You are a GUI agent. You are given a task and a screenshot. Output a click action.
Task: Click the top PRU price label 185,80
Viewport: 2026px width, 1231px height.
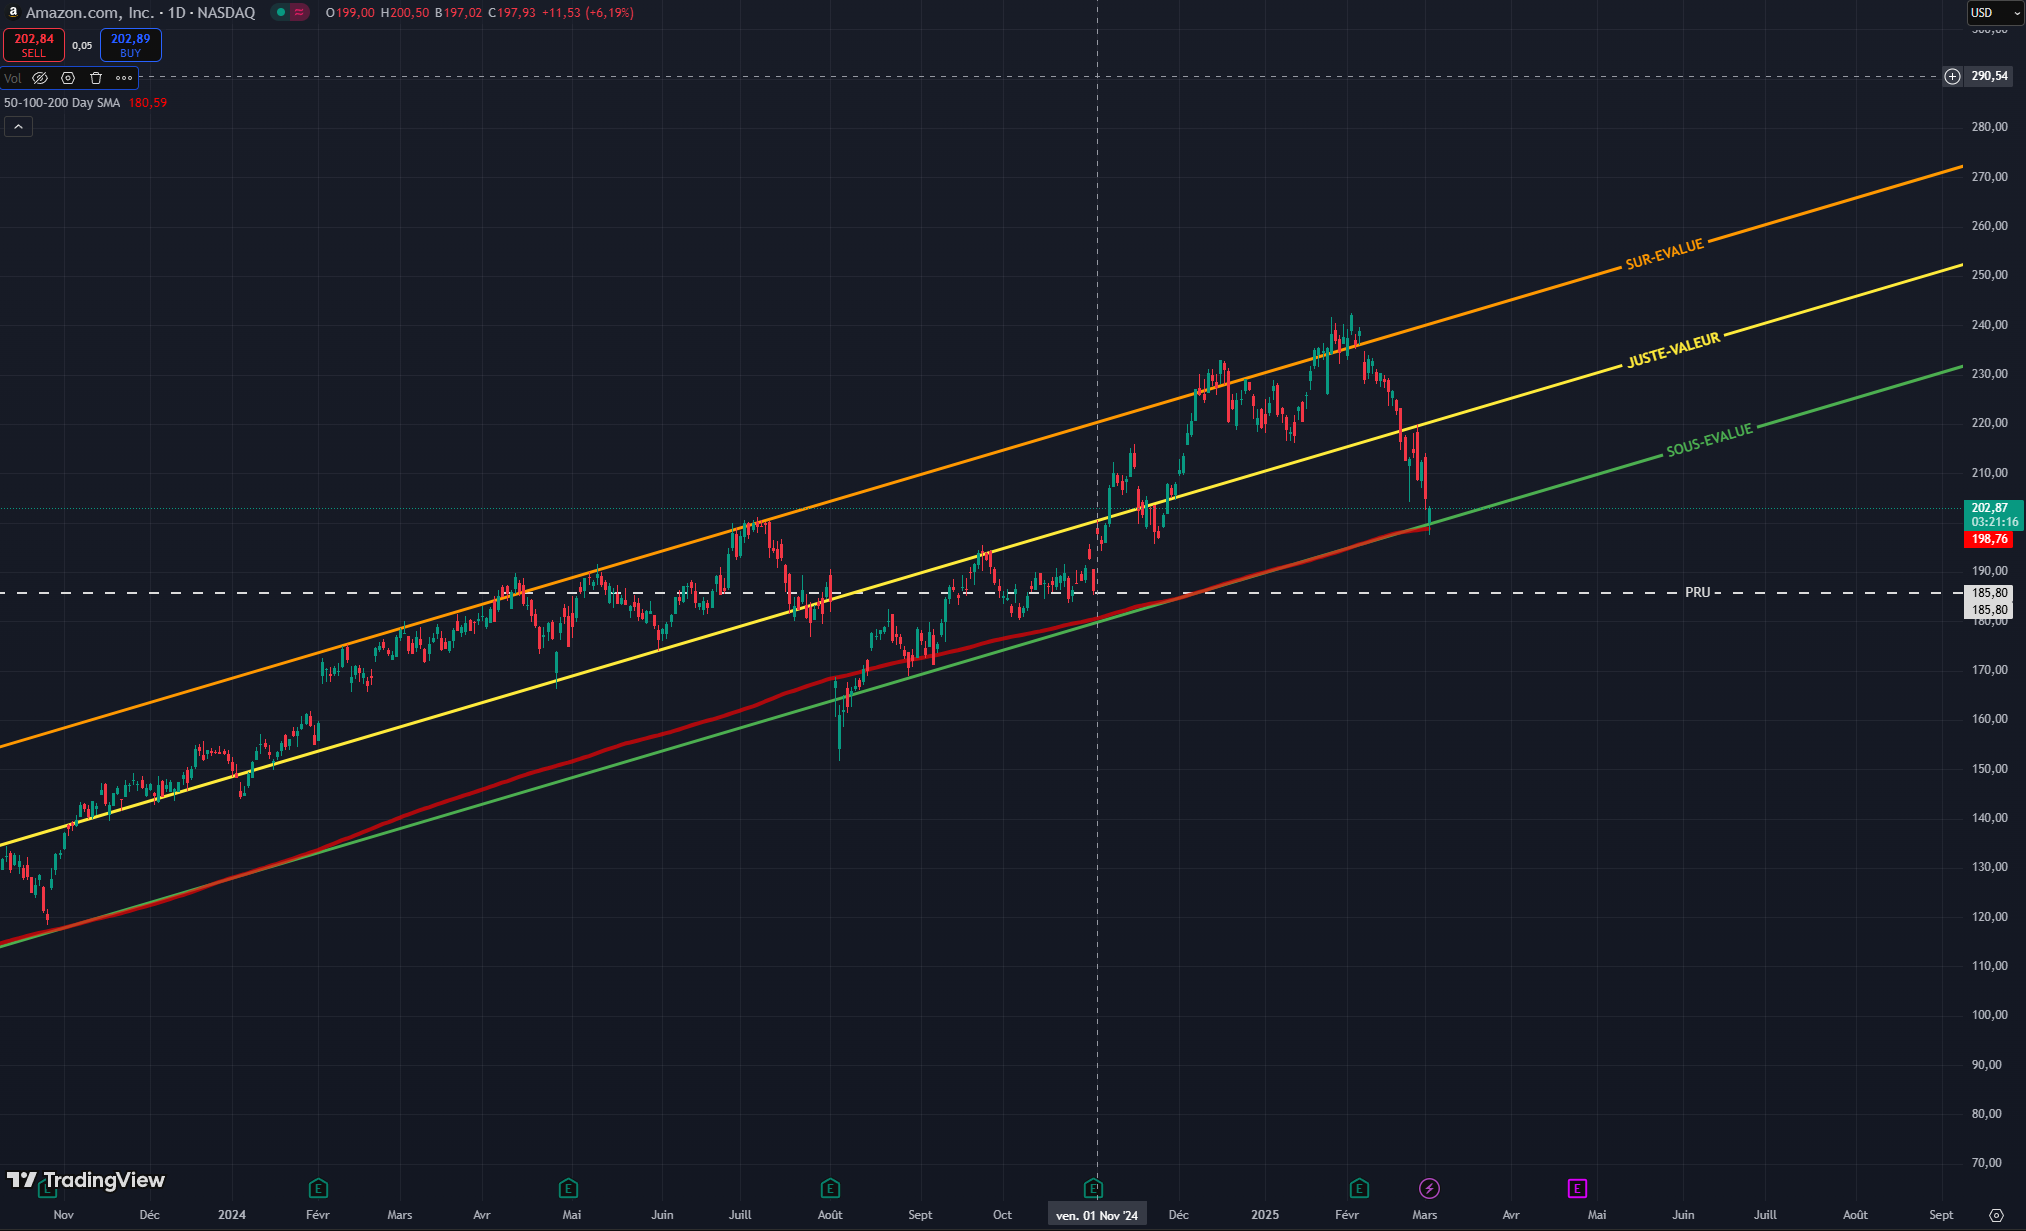[1990, 593]
